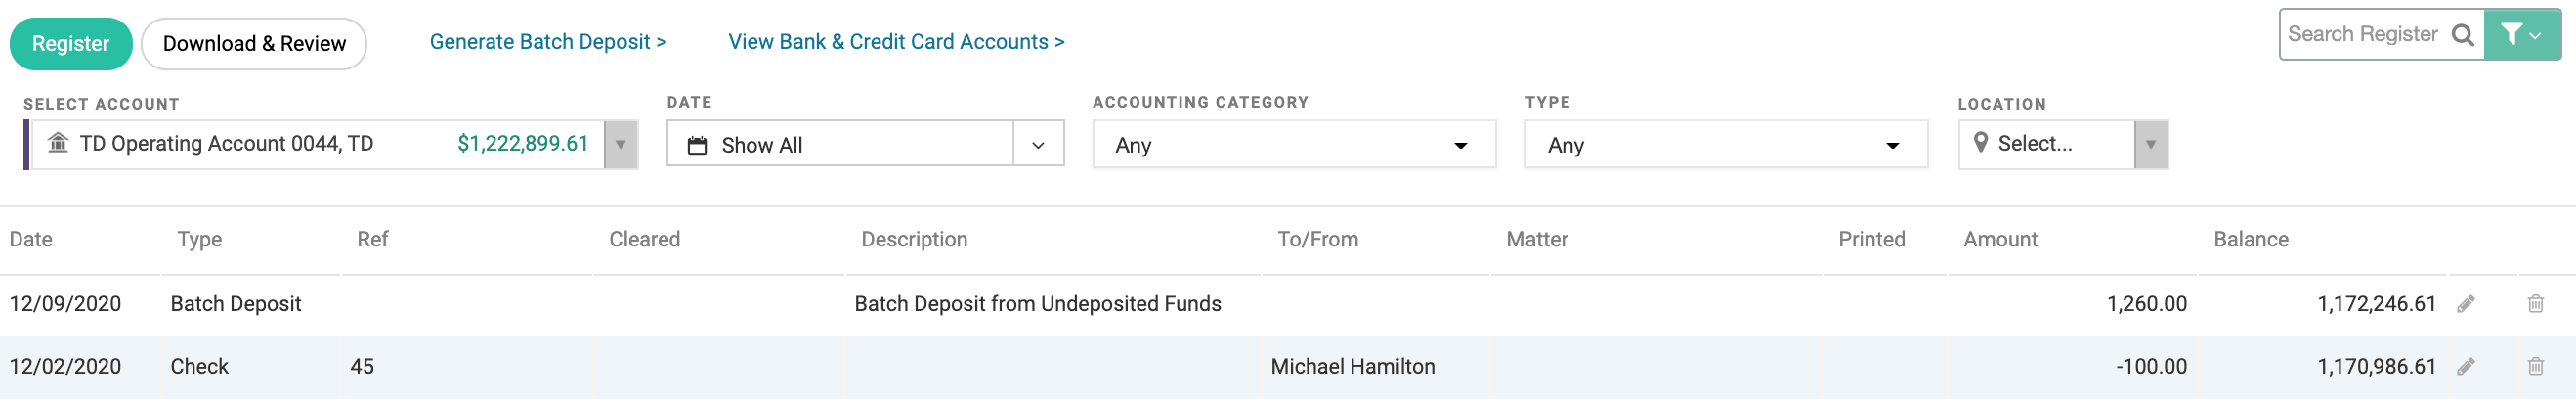
Task: Click the calendar icon in Date field
Action: [x=697, y=145]
